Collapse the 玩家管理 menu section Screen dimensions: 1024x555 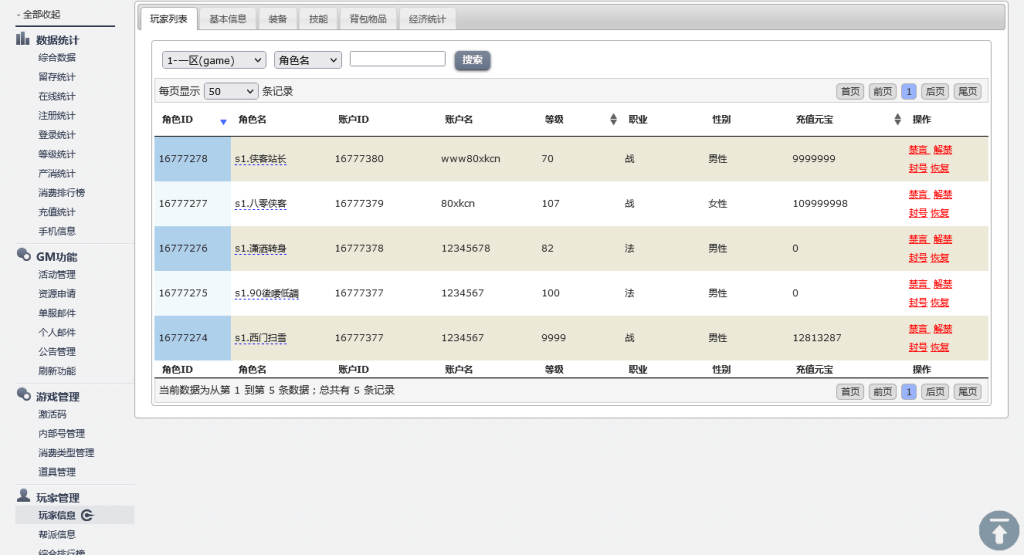(57, 497)
